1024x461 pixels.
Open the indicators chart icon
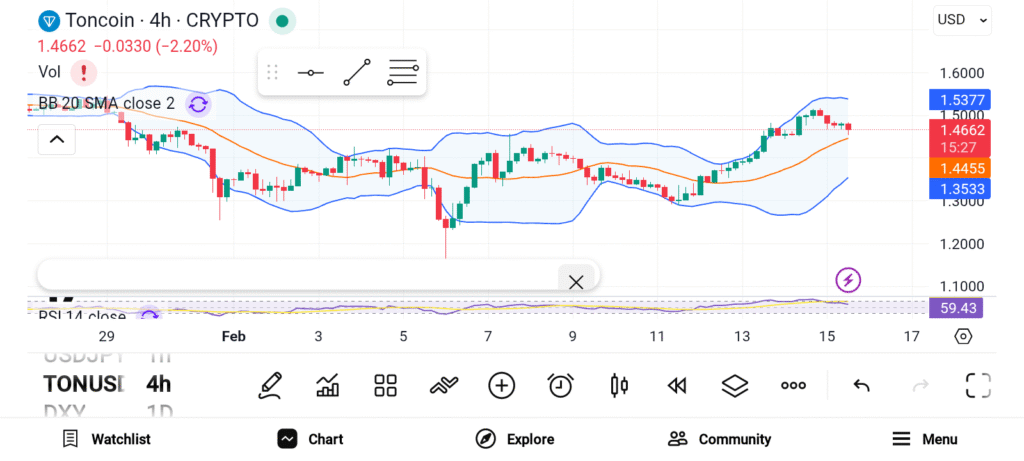click(327, 385)
